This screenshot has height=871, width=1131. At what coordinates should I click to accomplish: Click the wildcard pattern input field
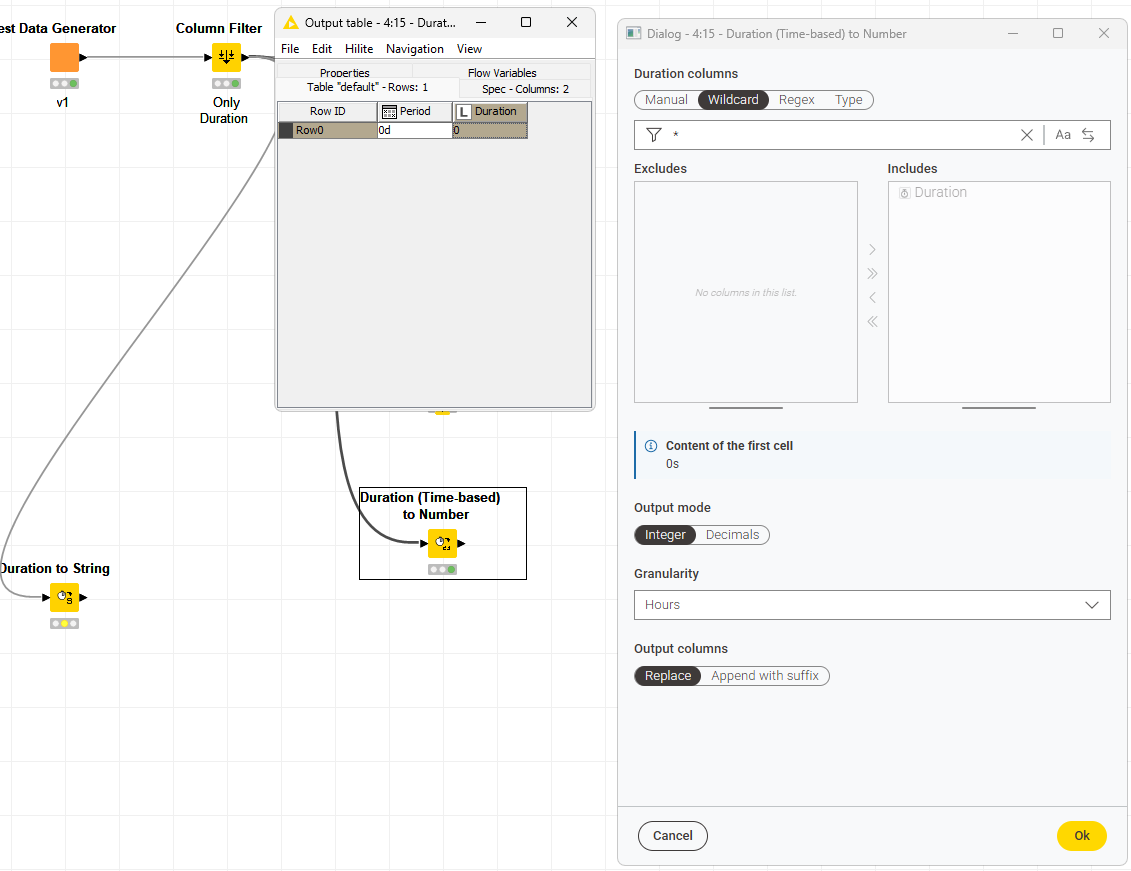tap(840, 135)
